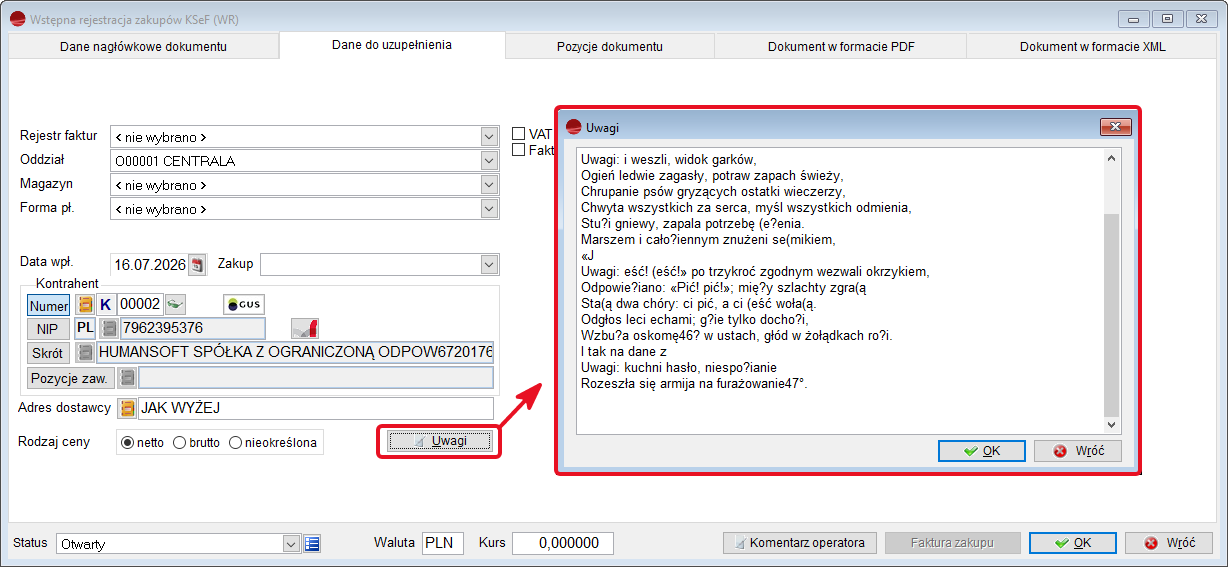Click the Waluta field containing PLN
The height and width of the screenshot is (567, 1228).
(x=443, y=543)
